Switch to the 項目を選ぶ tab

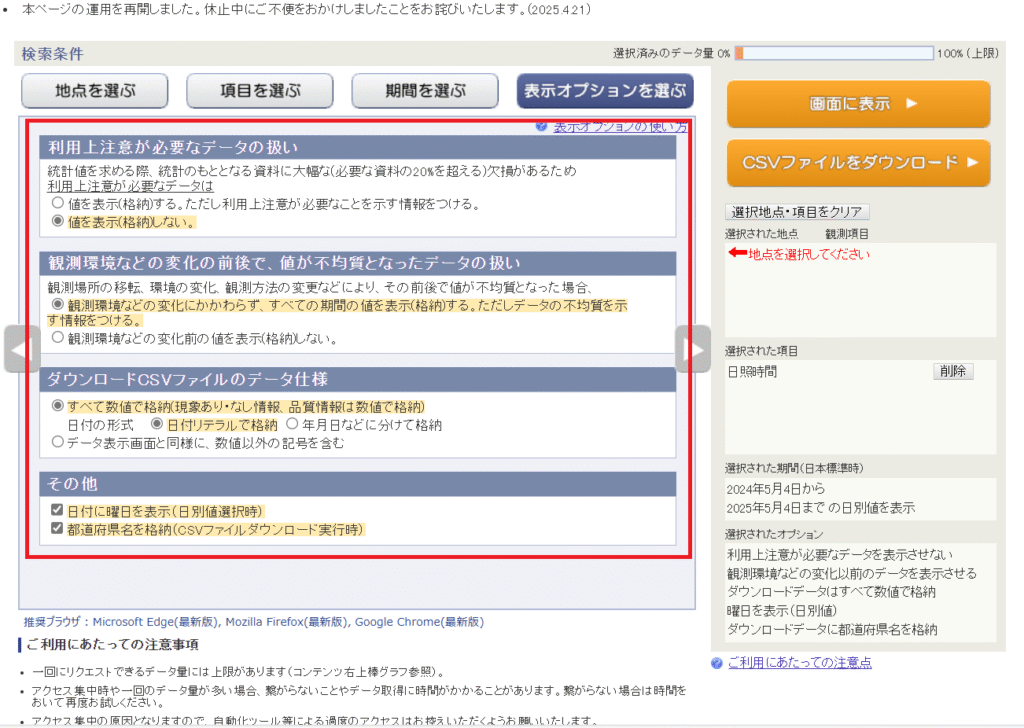[260, 91]
